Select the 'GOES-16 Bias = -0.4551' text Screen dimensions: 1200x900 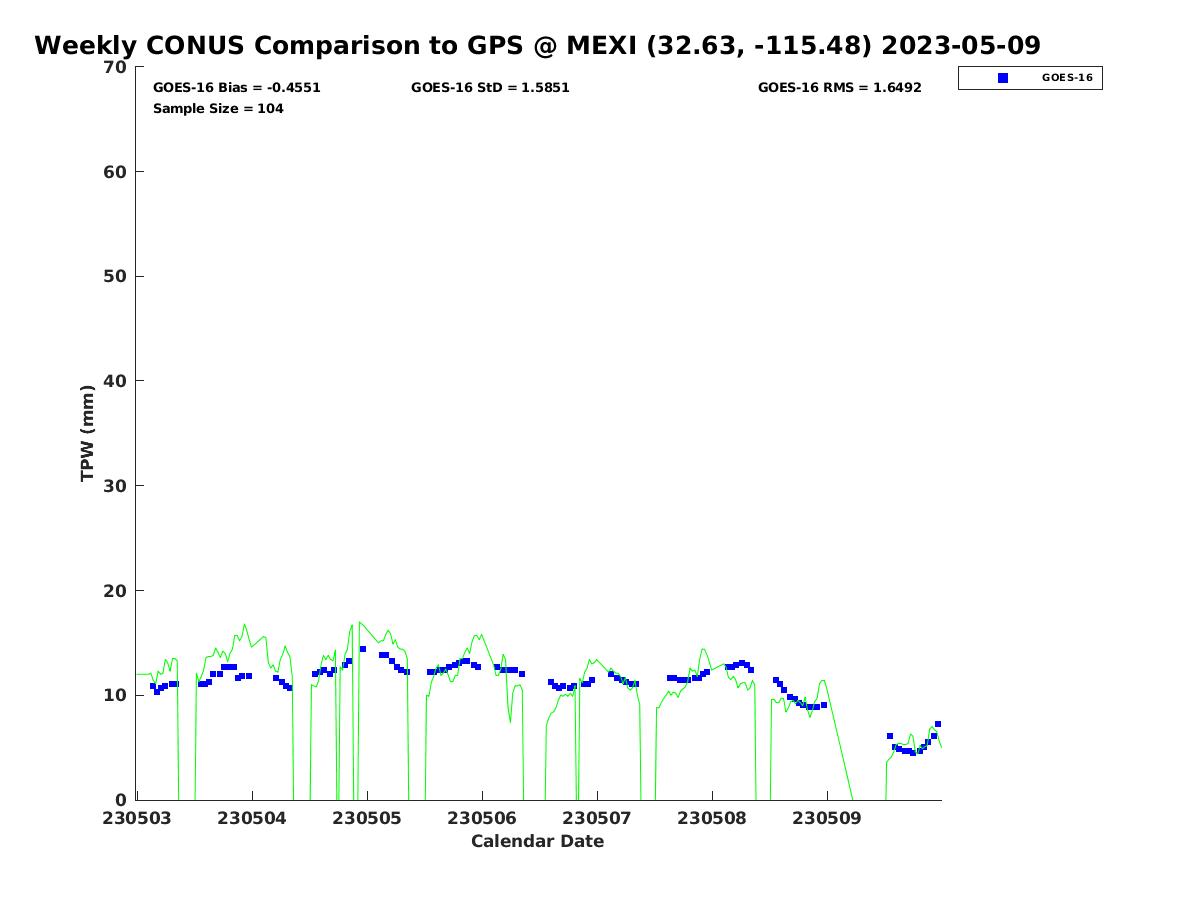pos(237,87)
